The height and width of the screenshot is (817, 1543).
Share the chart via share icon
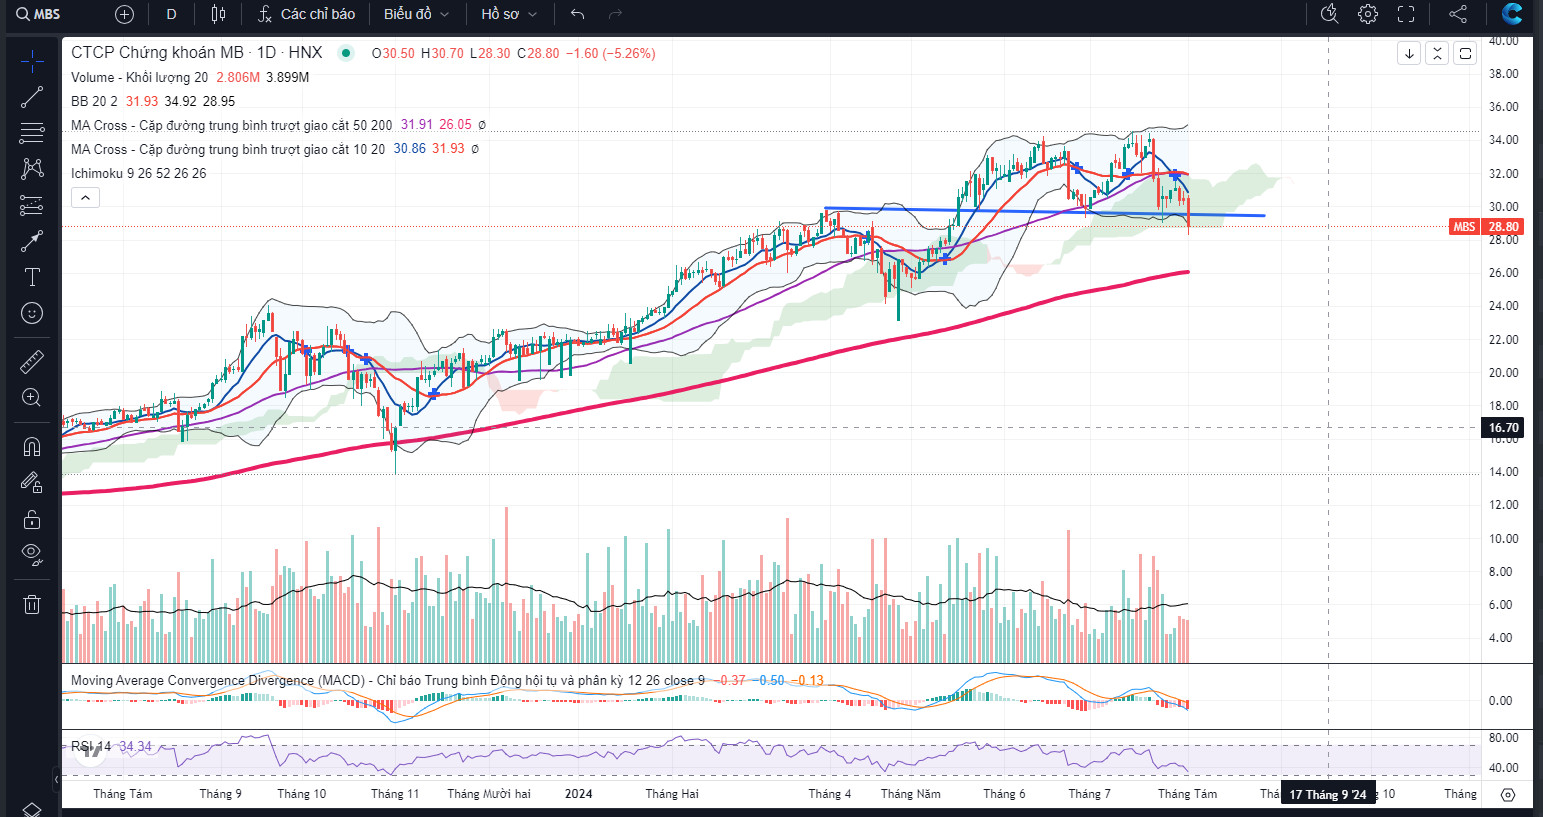click(1458, 14)
